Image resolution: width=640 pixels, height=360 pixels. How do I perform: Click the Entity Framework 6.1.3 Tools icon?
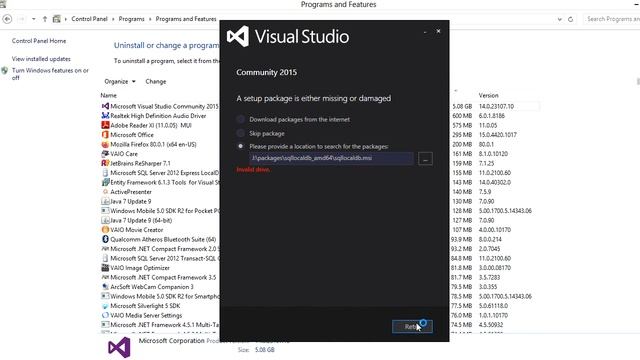point(105,182)
